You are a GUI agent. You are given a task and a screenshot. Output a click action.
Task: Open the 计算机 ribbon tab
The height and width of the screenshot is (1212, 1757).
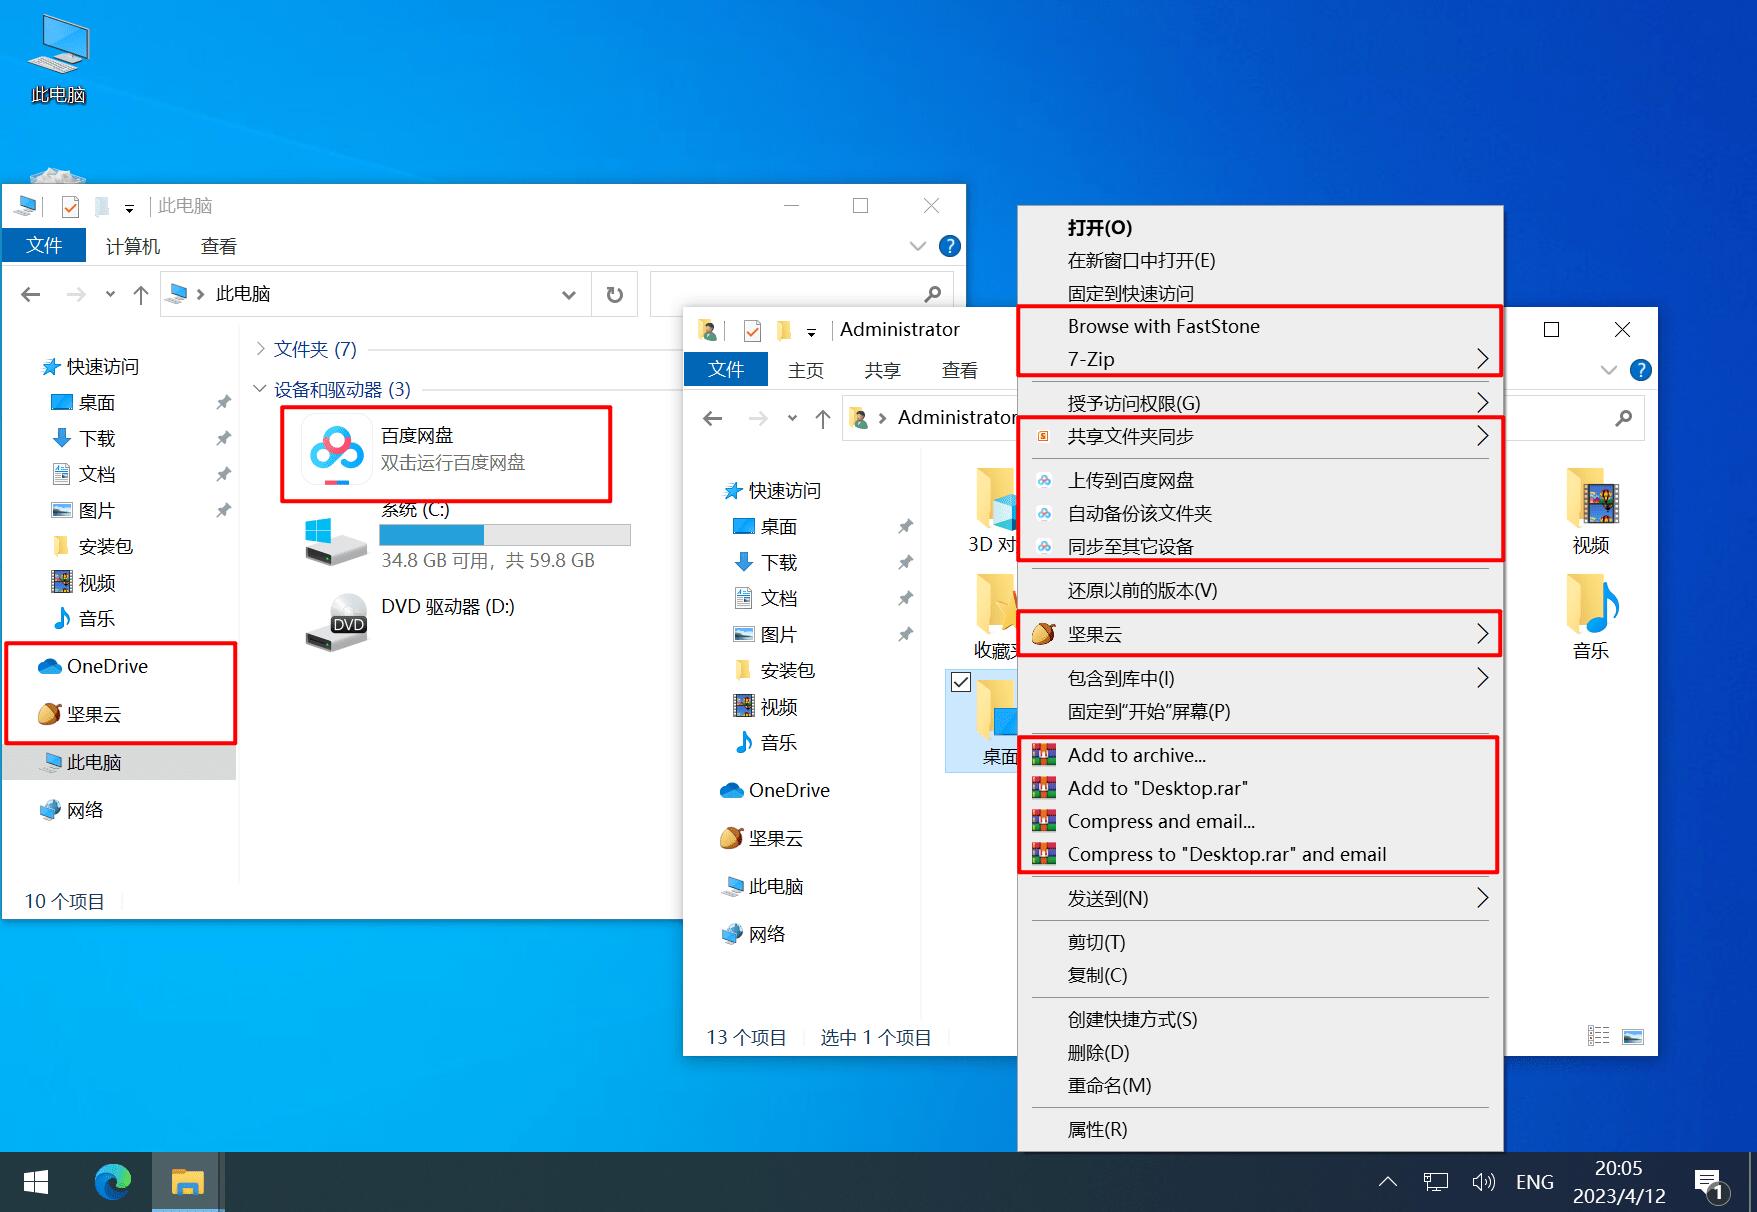pos(132,246)
